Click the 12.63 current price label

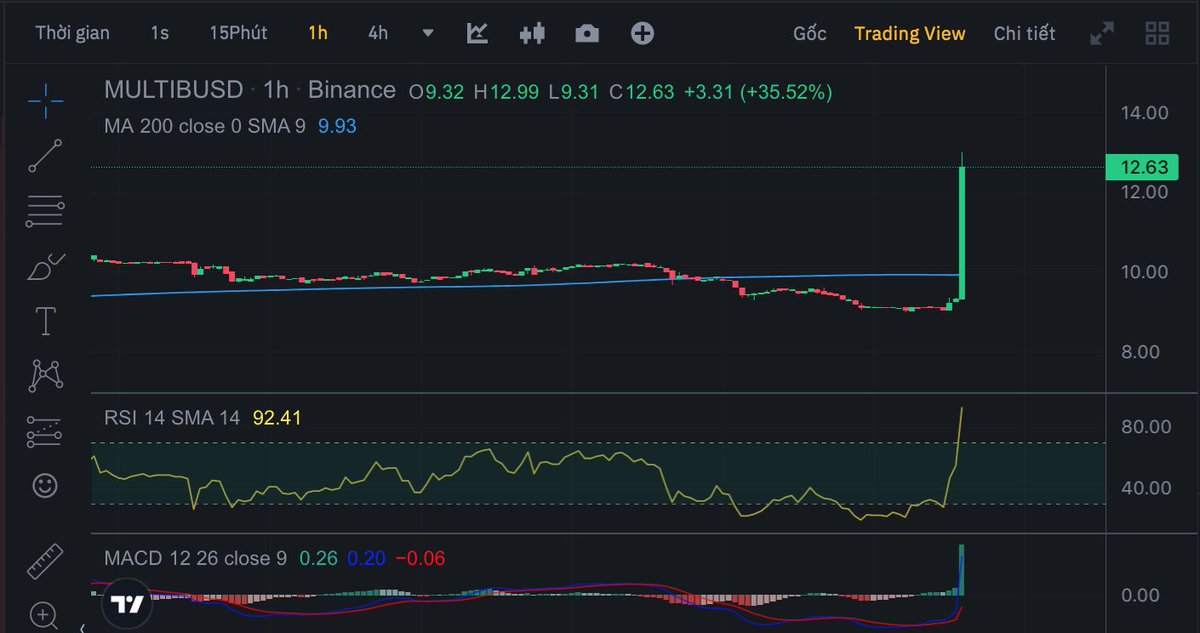coord(1141,168)
